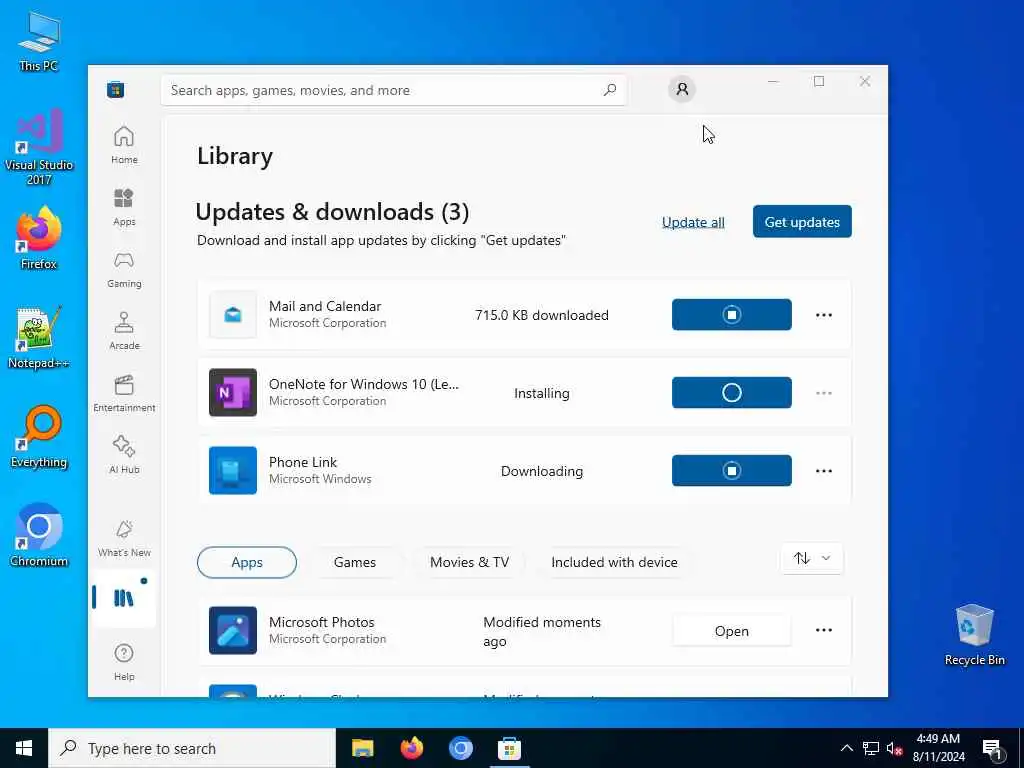Open File Explorer from the taskbar
The image size is (1024, 768).
tap(362, 748)
